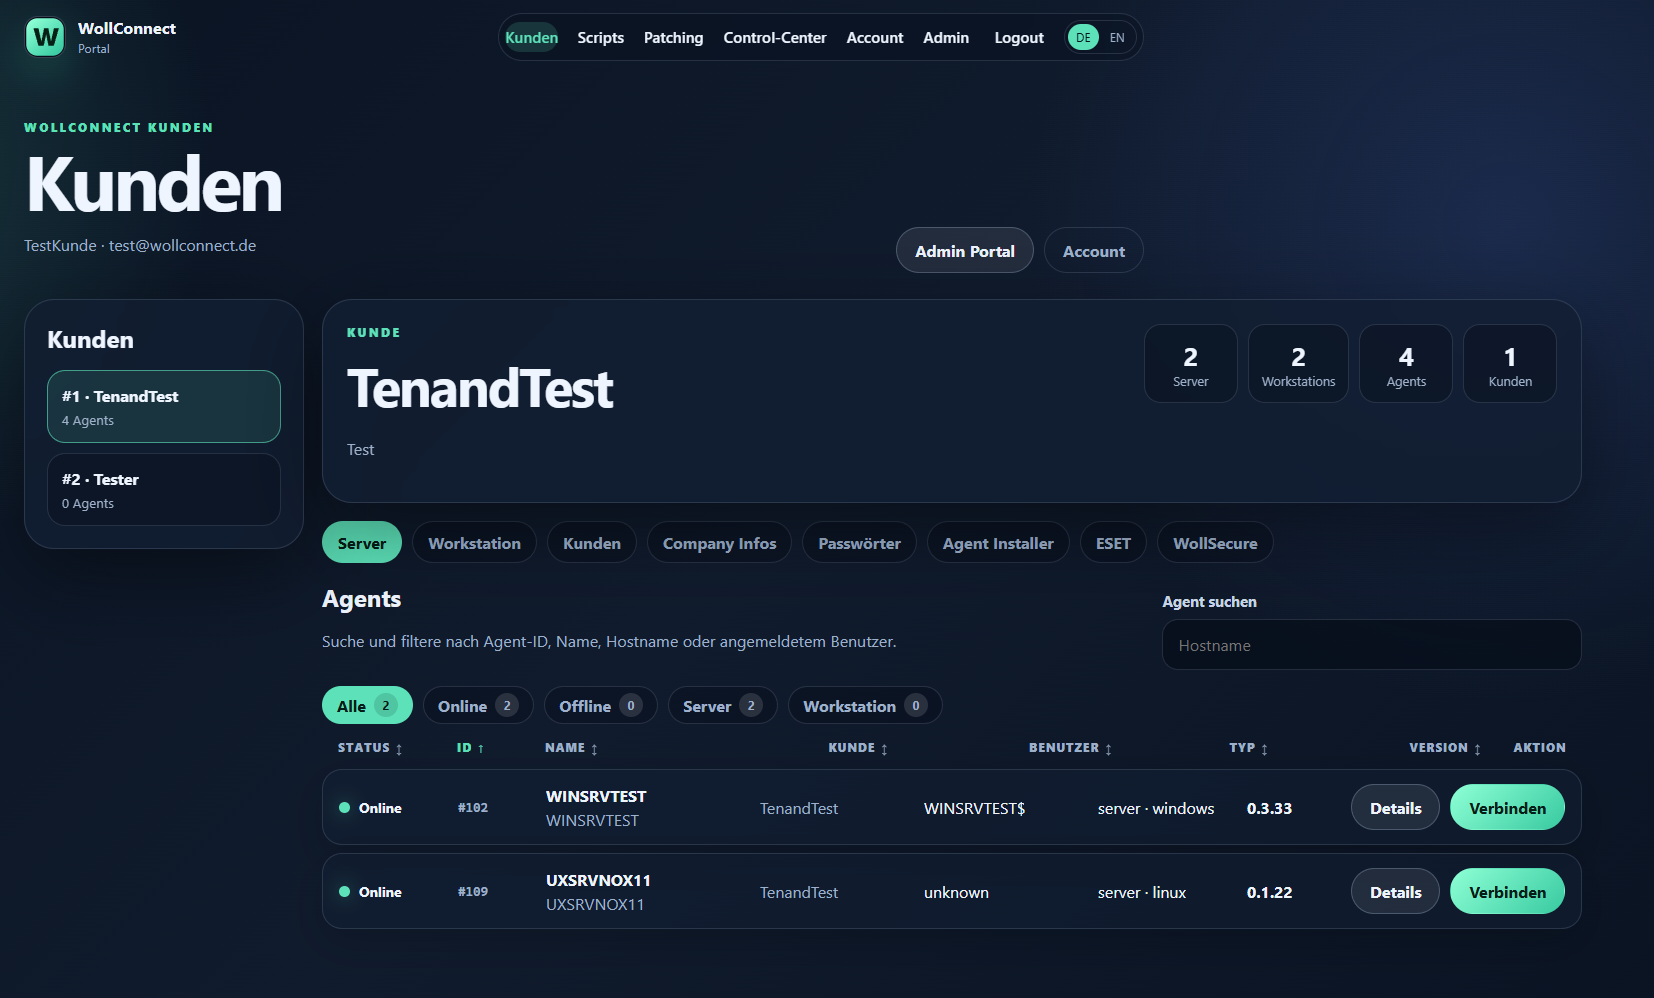1654x998 pixels.
Task: Click the WollConnect W logo icon
Action: pos(45,38)
